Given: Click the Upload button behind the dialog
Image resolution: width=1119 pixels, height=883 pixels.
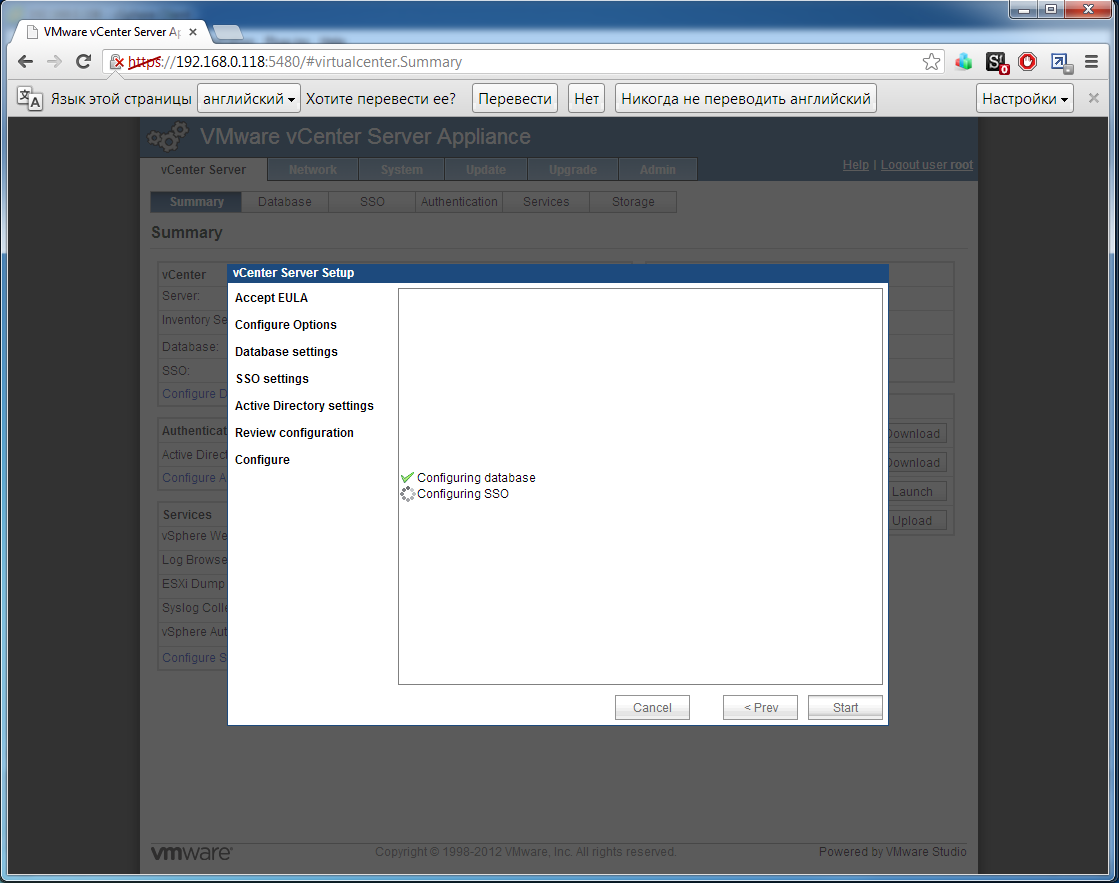Looking at the screenshot, I should pos(917,521).
